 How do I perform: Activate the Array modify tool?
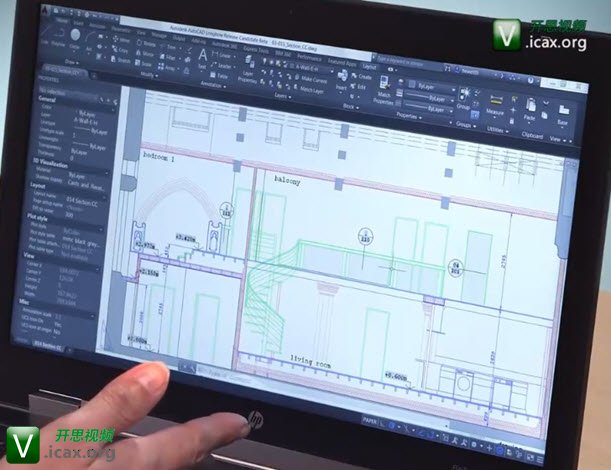click(167, 67)
